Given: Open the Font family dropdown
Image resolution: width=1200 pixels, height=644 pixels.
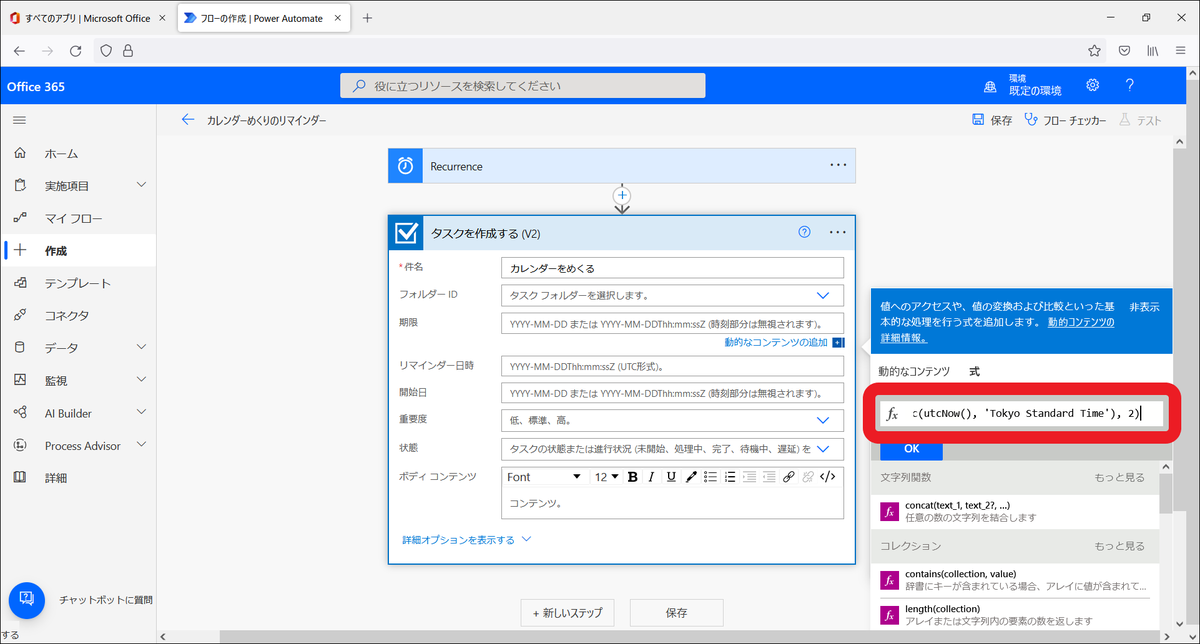Looking at the screenshot, I should [544, 477].
